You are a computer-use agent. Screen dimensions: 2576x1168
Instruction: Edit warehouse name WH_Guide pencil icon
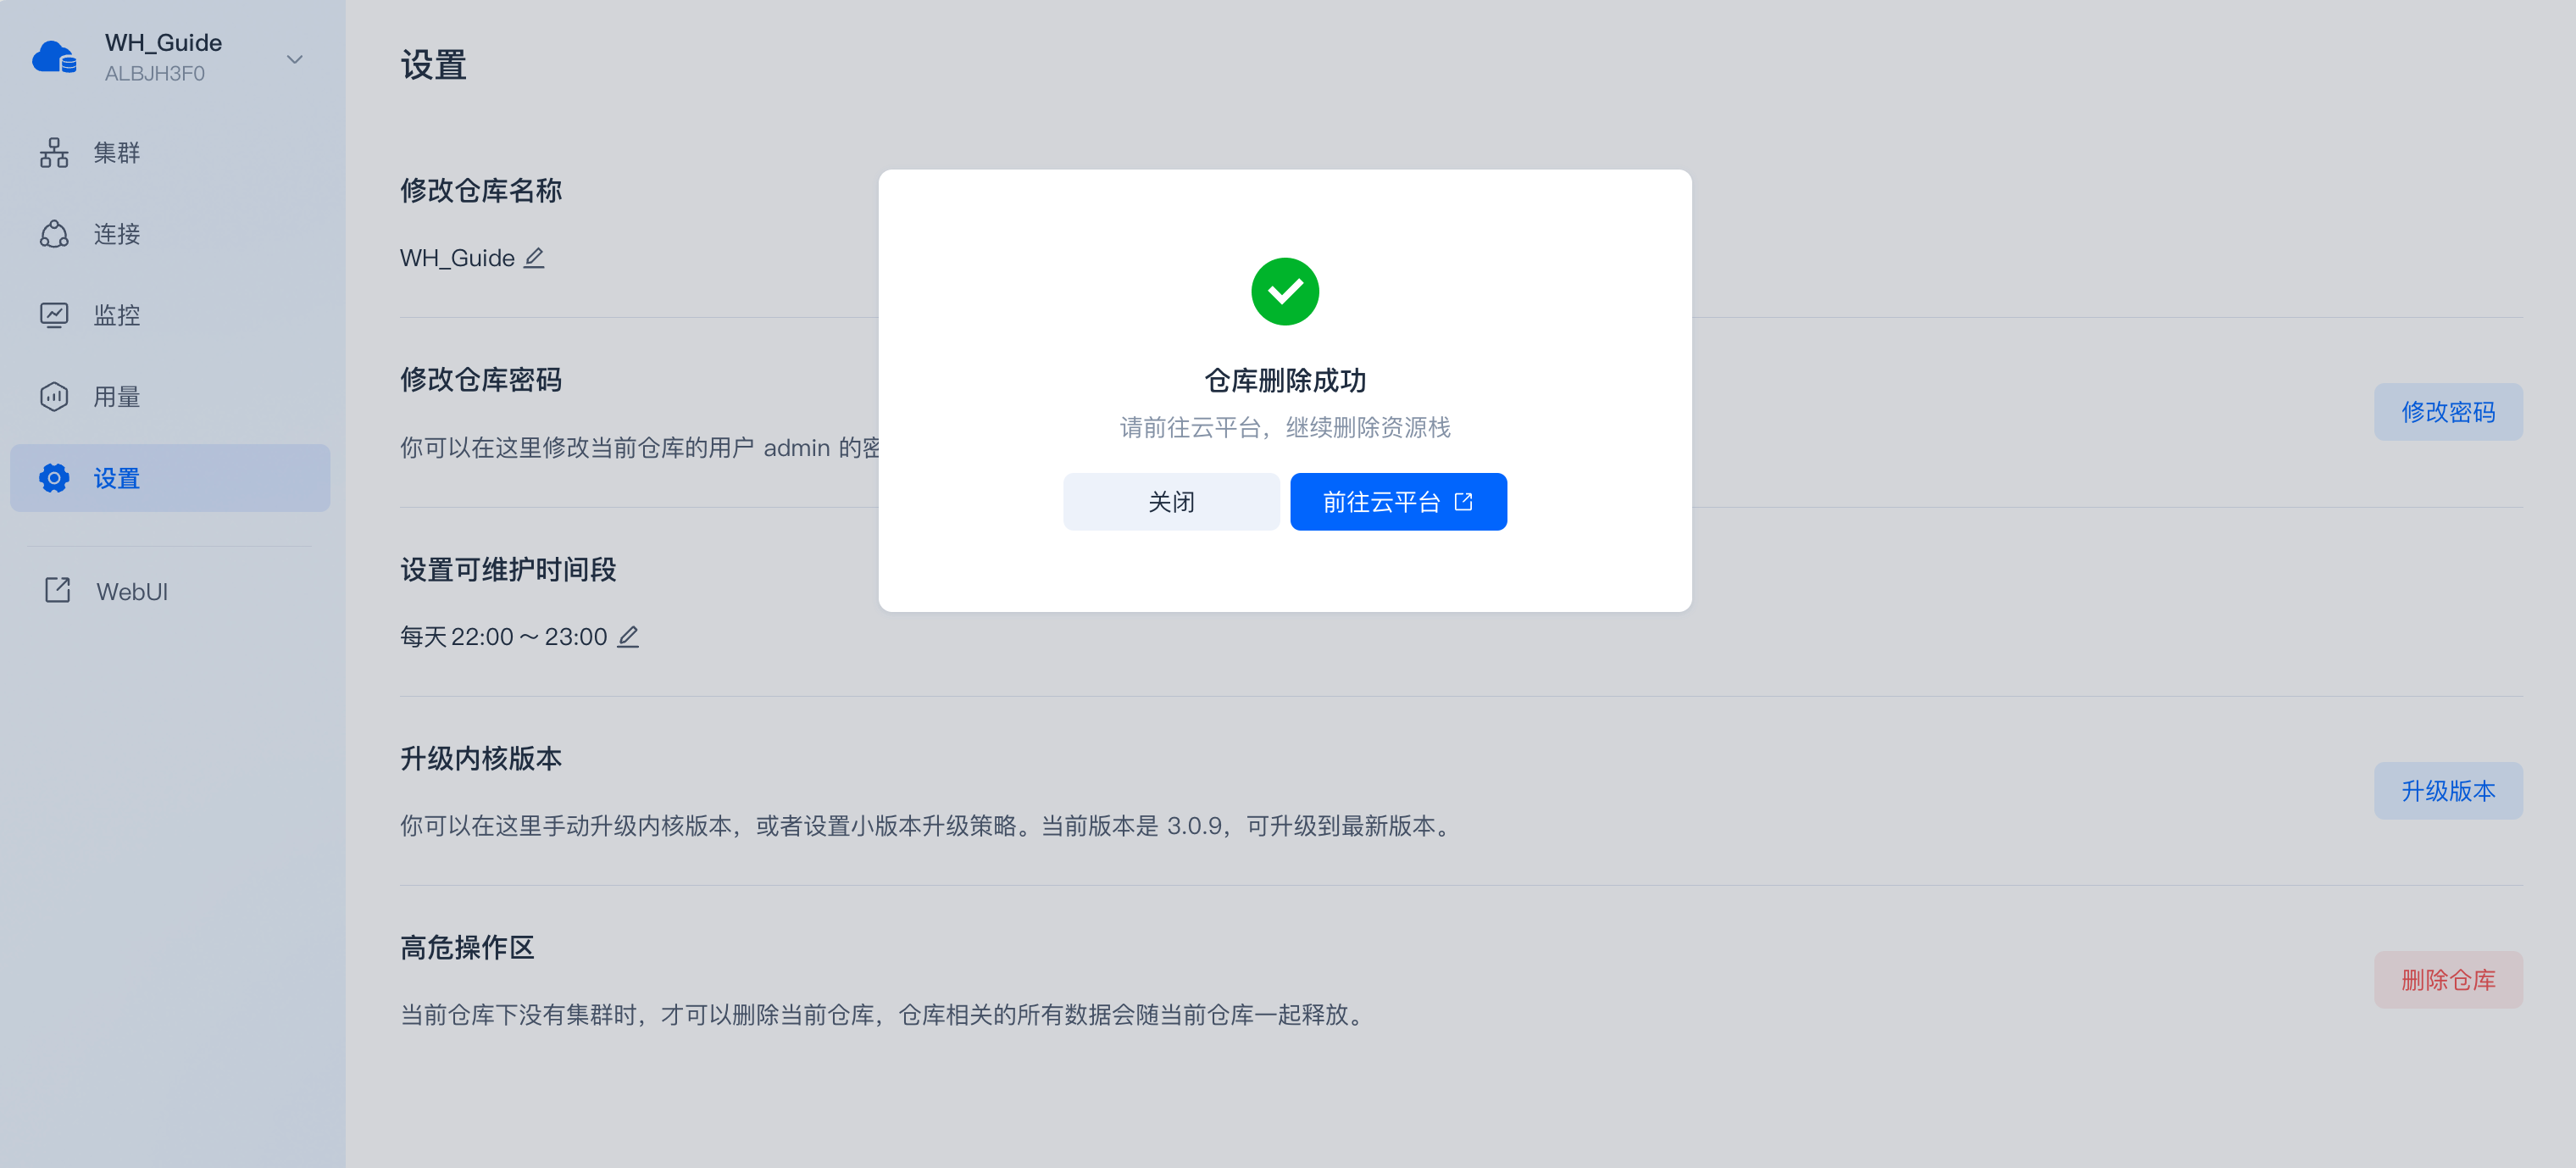tap(535, 258)
